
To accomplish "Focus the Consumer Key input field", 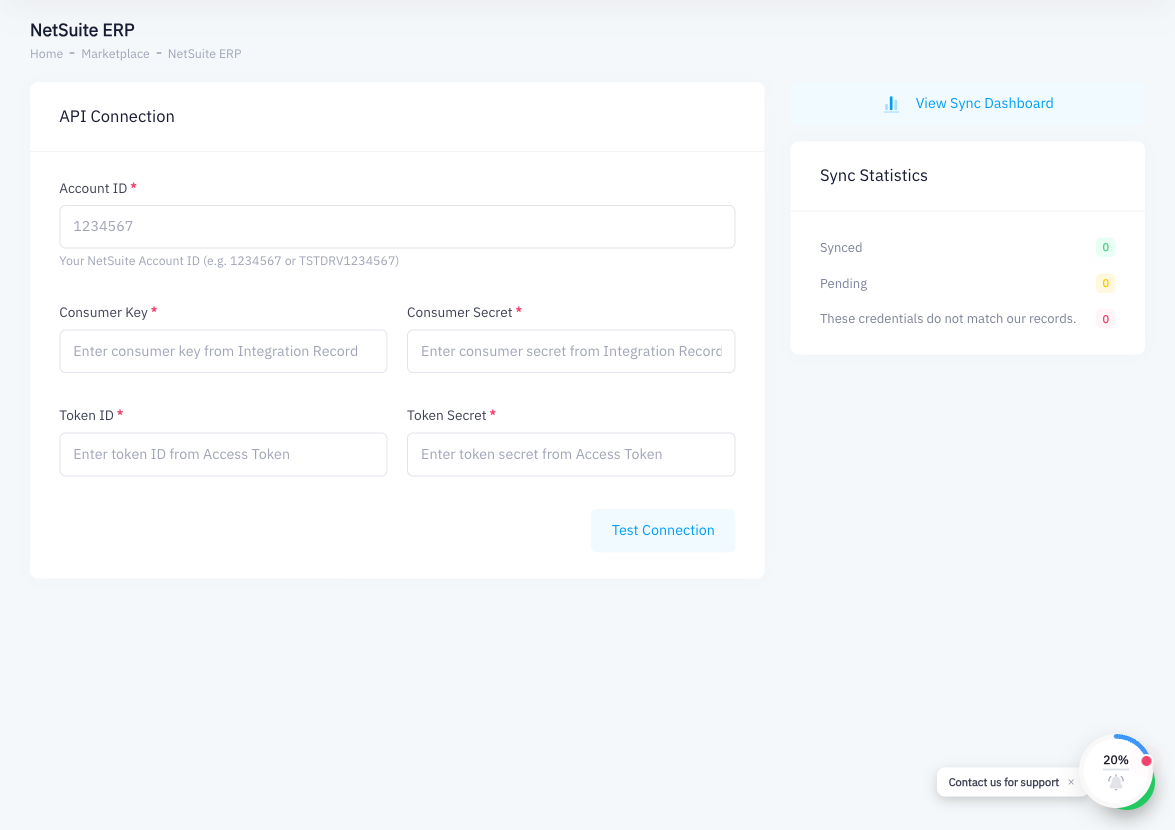I will 223,351.
